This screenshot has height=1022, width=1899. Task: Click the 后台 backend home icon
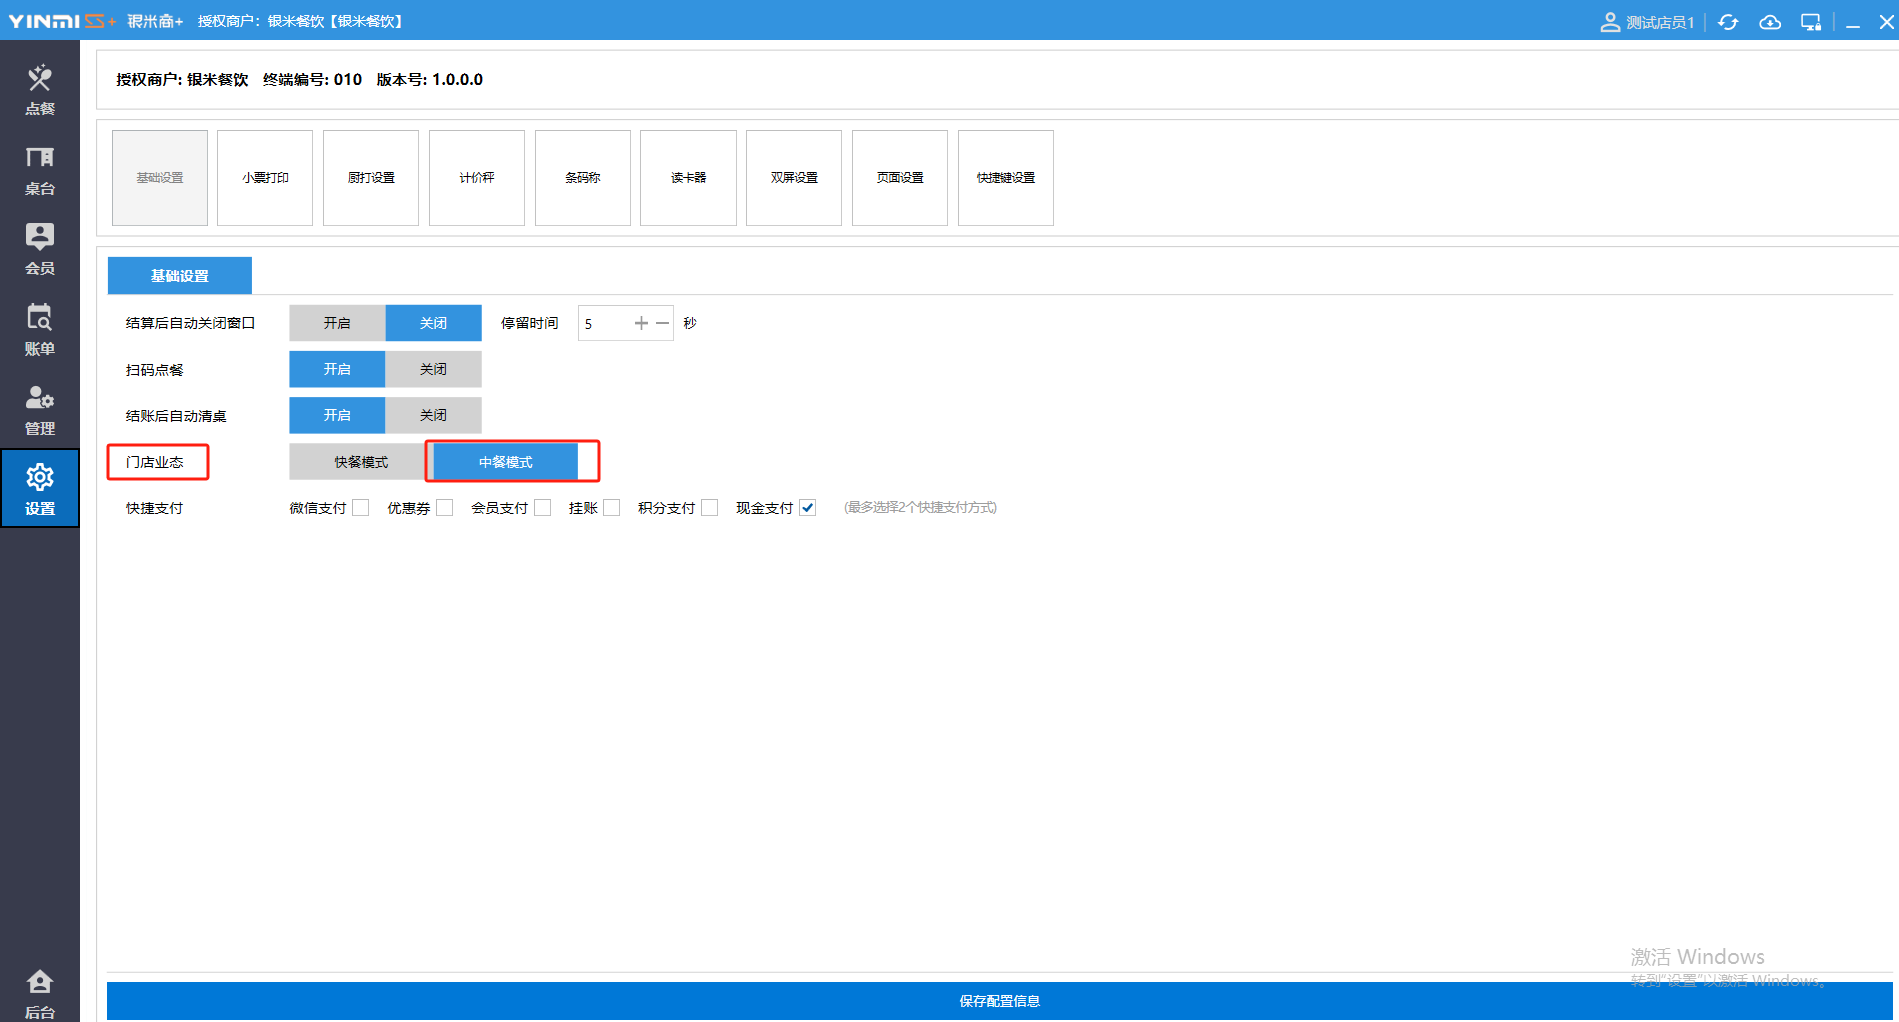40,993
